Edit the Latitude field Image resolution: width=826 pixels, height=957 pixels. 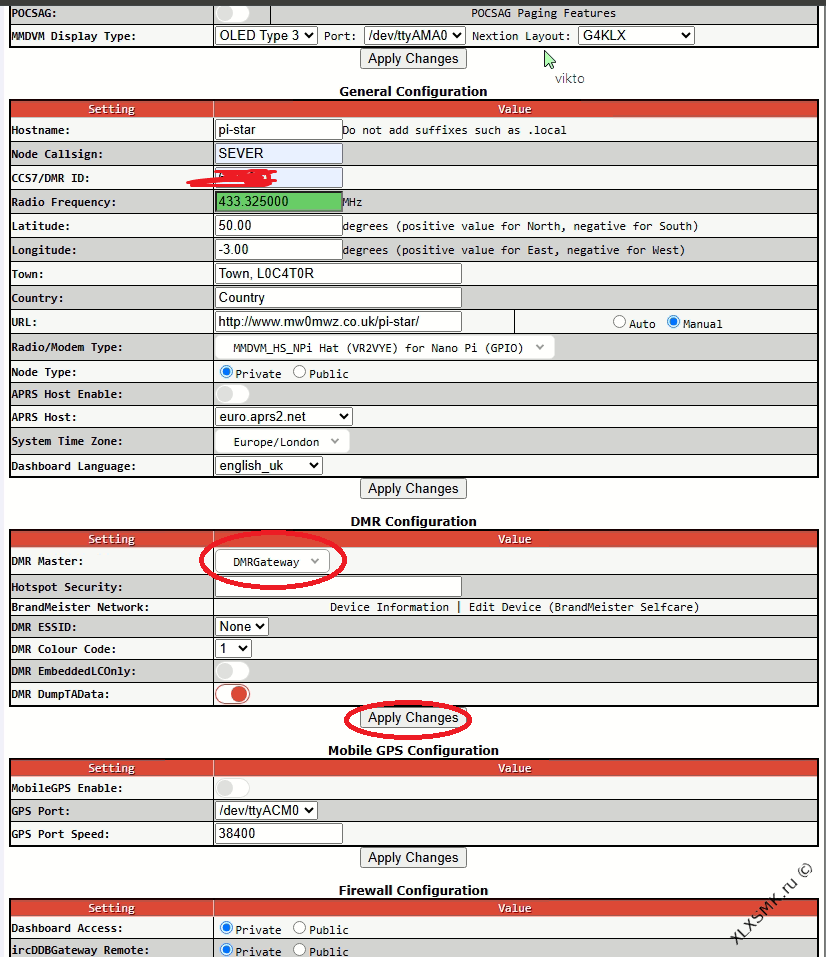point(278,225)
